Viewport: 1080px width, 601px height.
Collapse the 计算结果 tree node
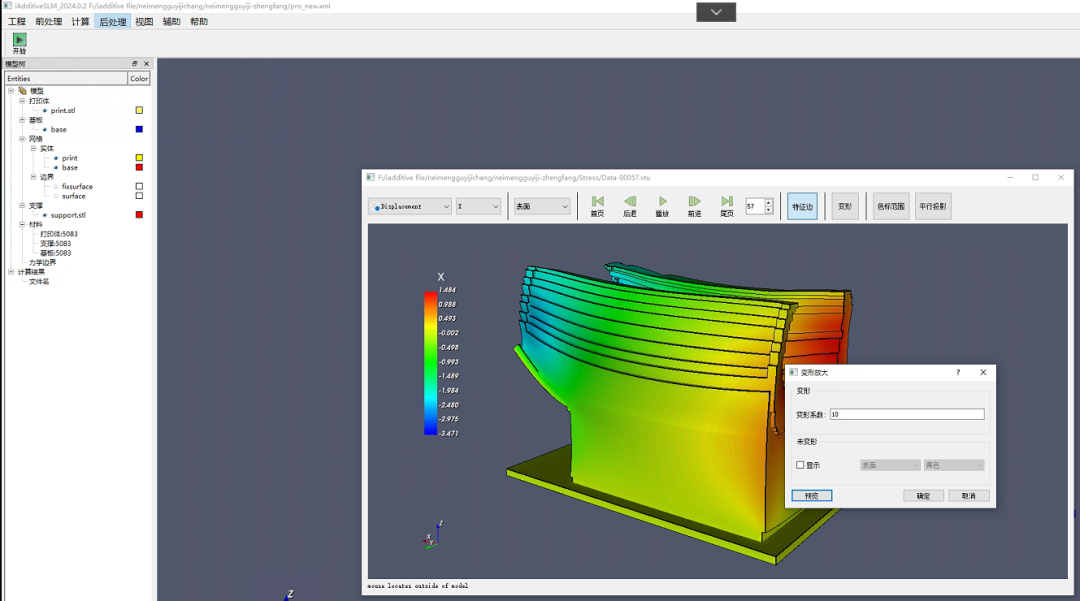pos(11,272)
